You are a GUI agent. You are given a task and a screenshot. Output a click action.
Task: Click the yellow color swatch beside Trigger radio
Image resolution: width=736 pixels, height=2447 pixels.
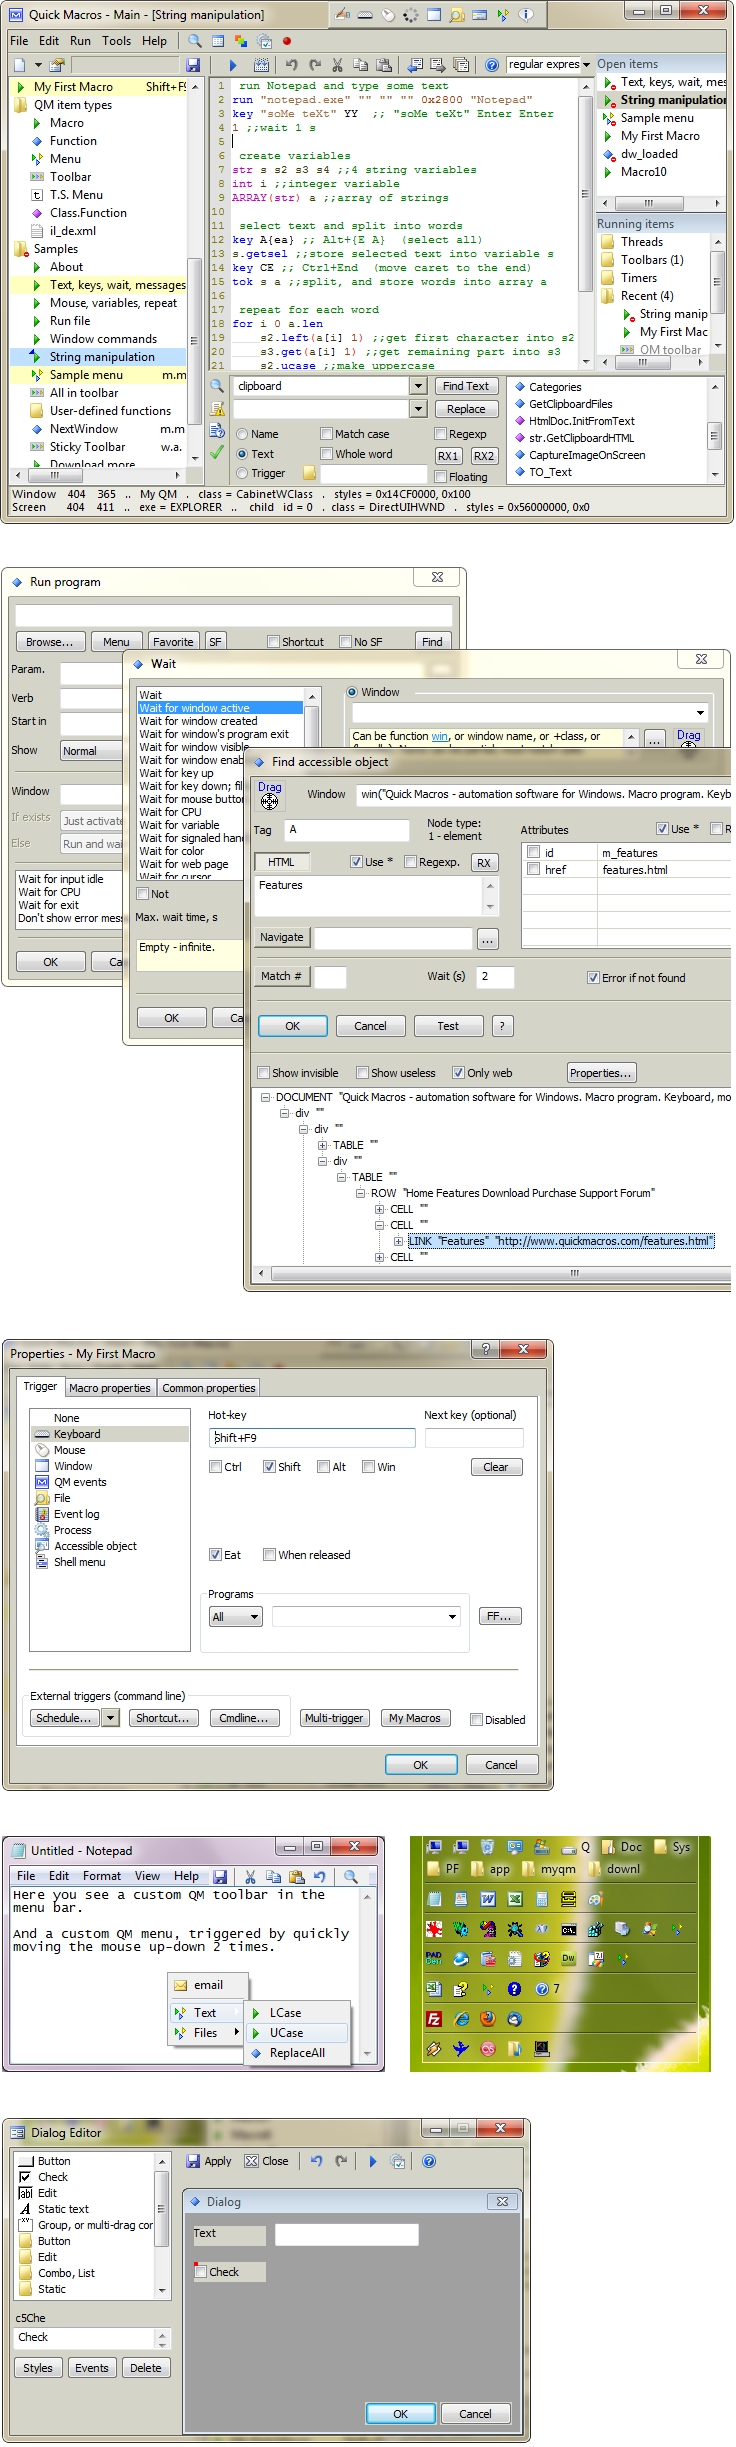309,473
